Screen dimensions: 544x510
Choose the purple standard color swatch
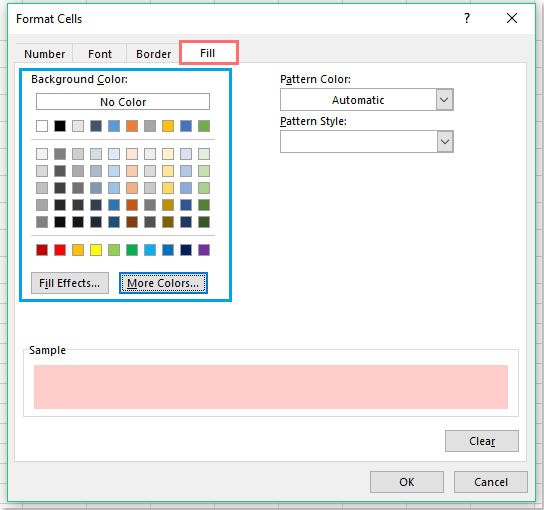click(x=204, y=250)
